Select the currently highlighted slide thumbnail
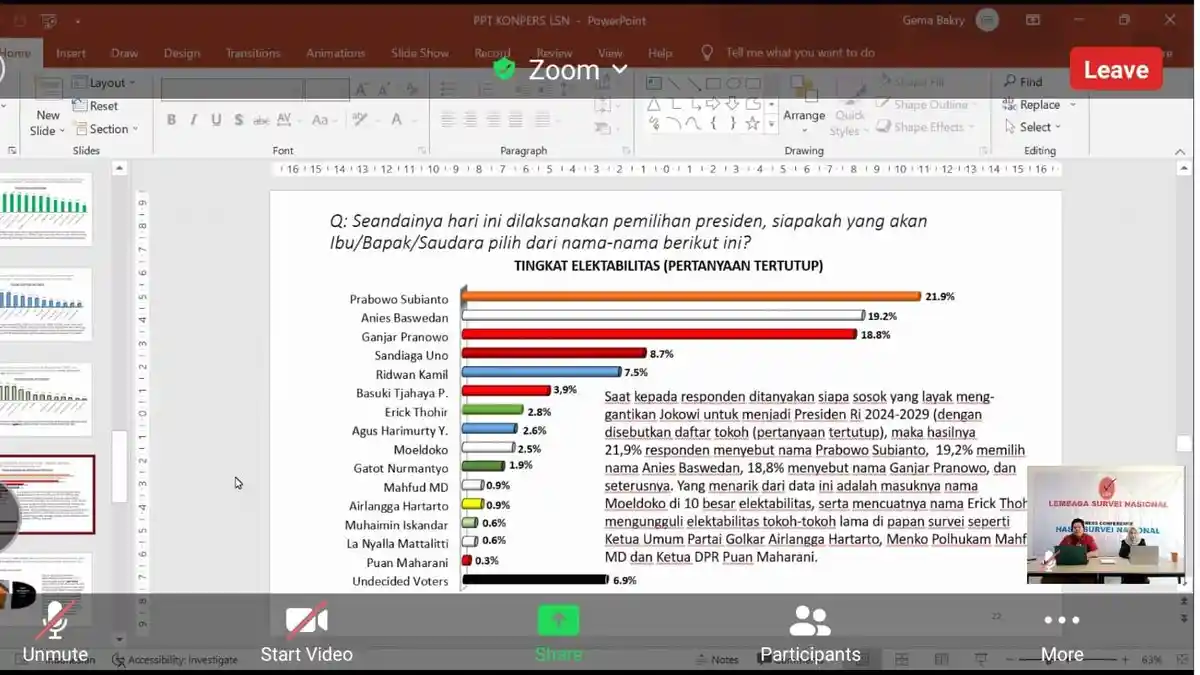This screenshot has height=675, width=1200. [47, 495]
